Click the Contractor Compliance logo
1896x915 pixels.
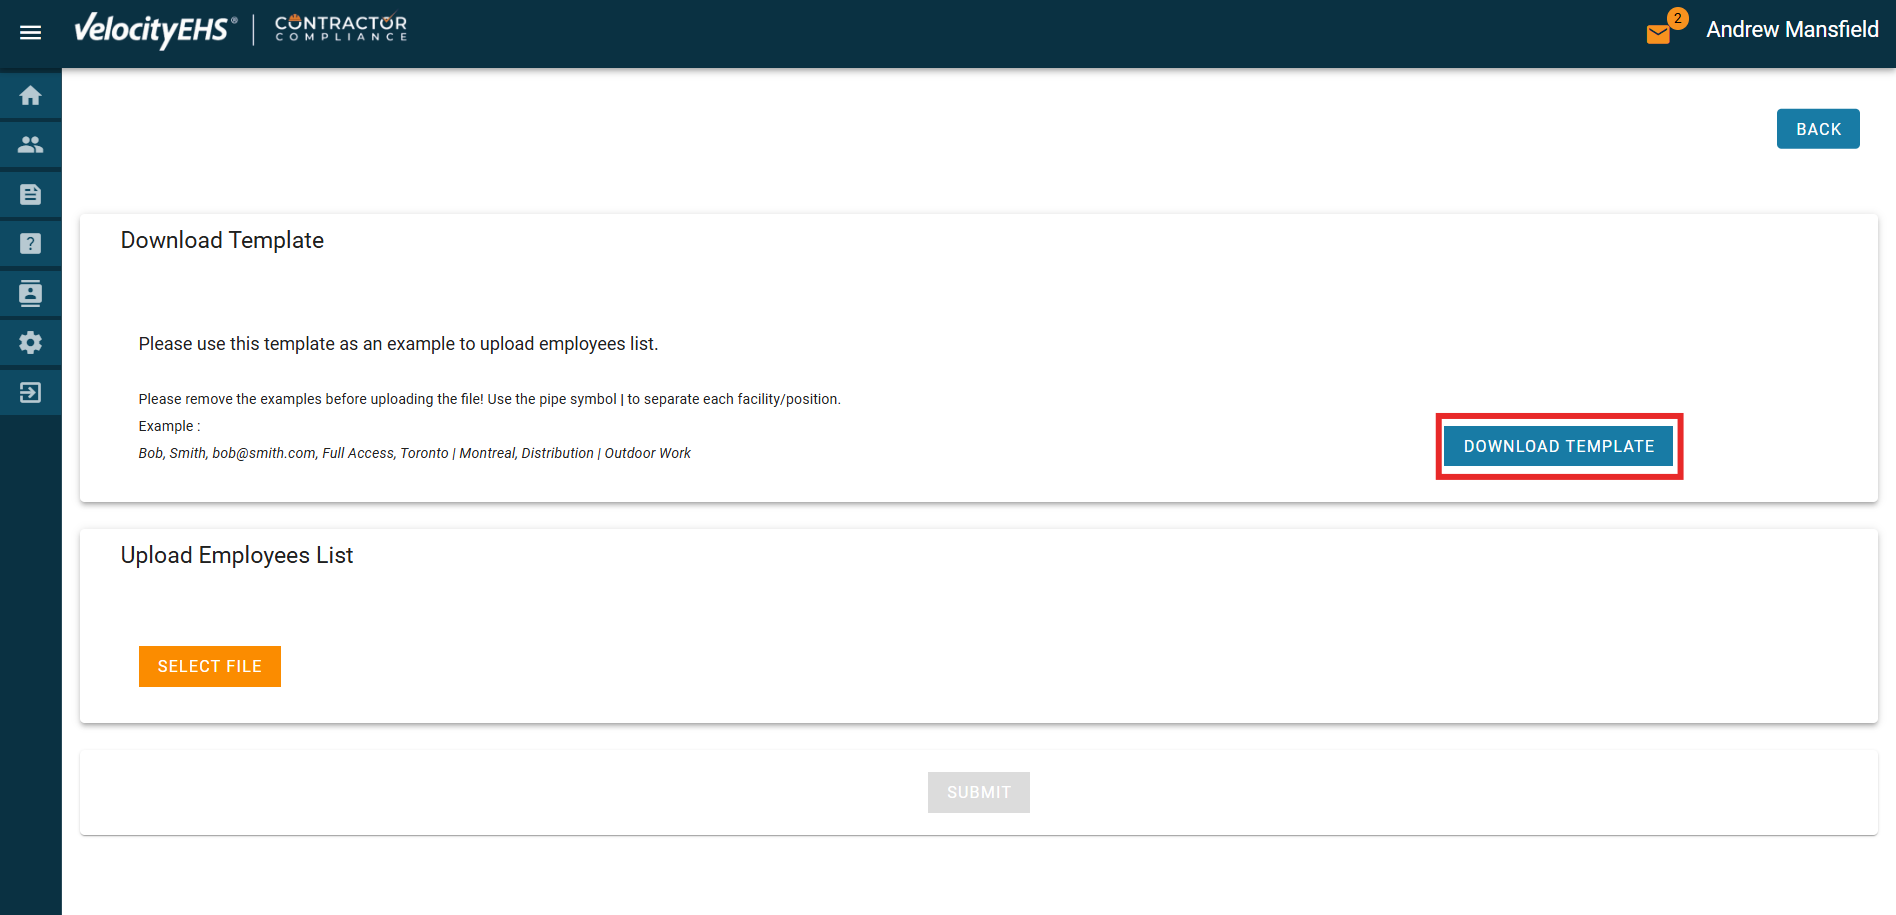pyautogui.click(x=341, y=28)
